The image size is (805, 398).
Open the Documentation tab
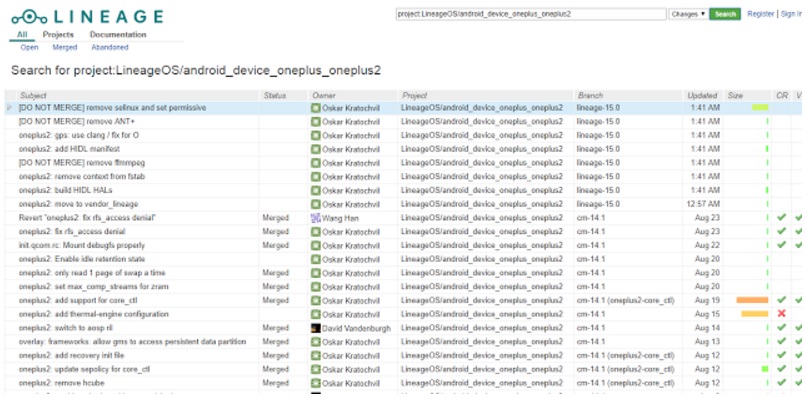coord(118,34)
